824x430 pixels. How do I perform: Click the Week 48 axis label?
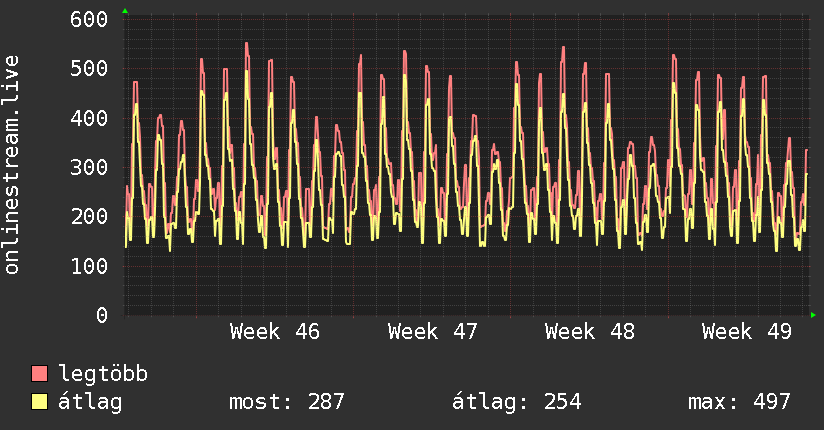590,332
